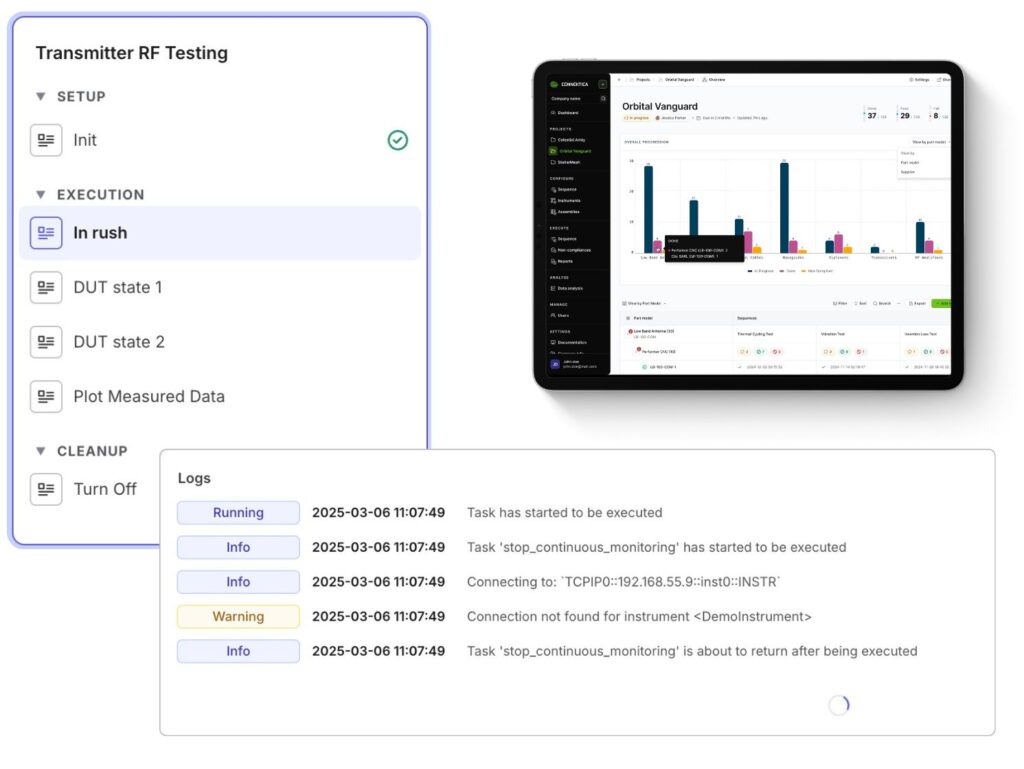Choose Part model in the View by menu

(x=910, y=163)
